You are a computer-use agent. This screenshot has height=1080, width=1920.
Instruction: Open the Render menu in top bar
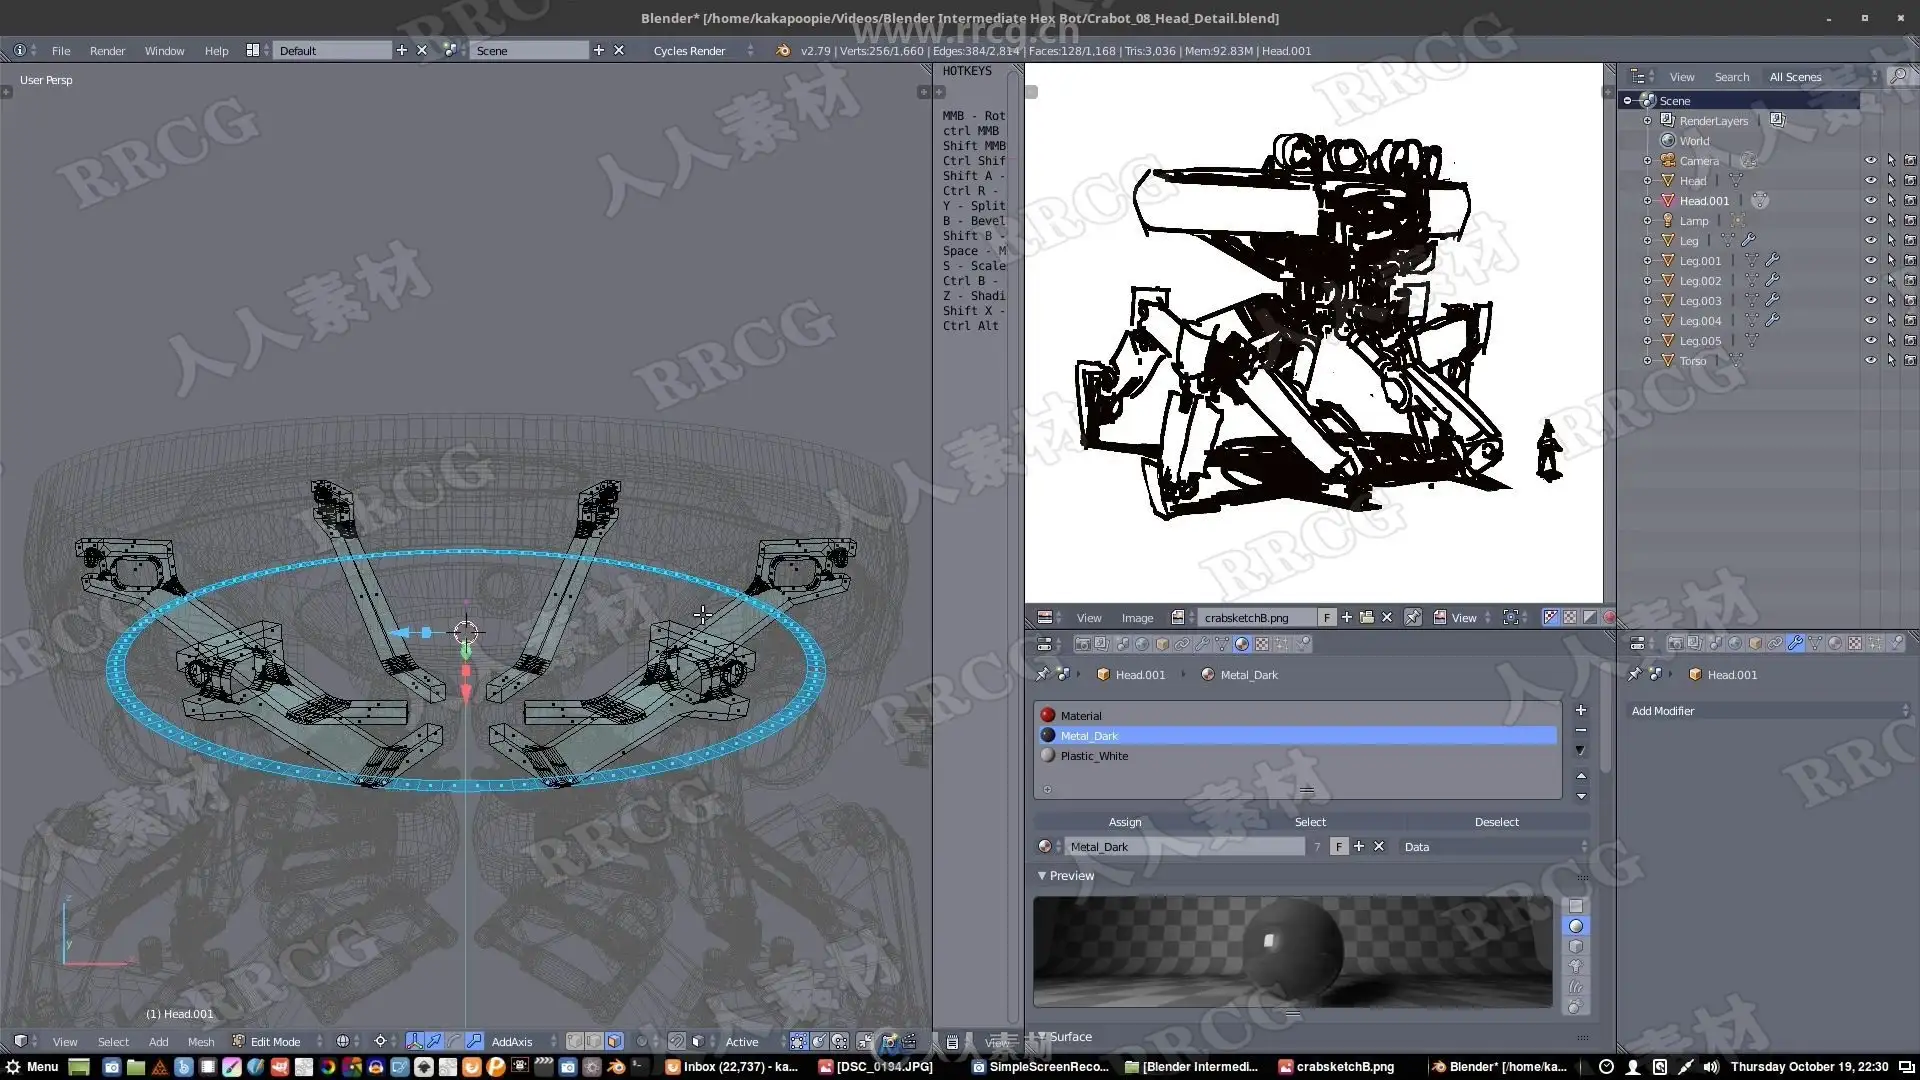[107, 51]
